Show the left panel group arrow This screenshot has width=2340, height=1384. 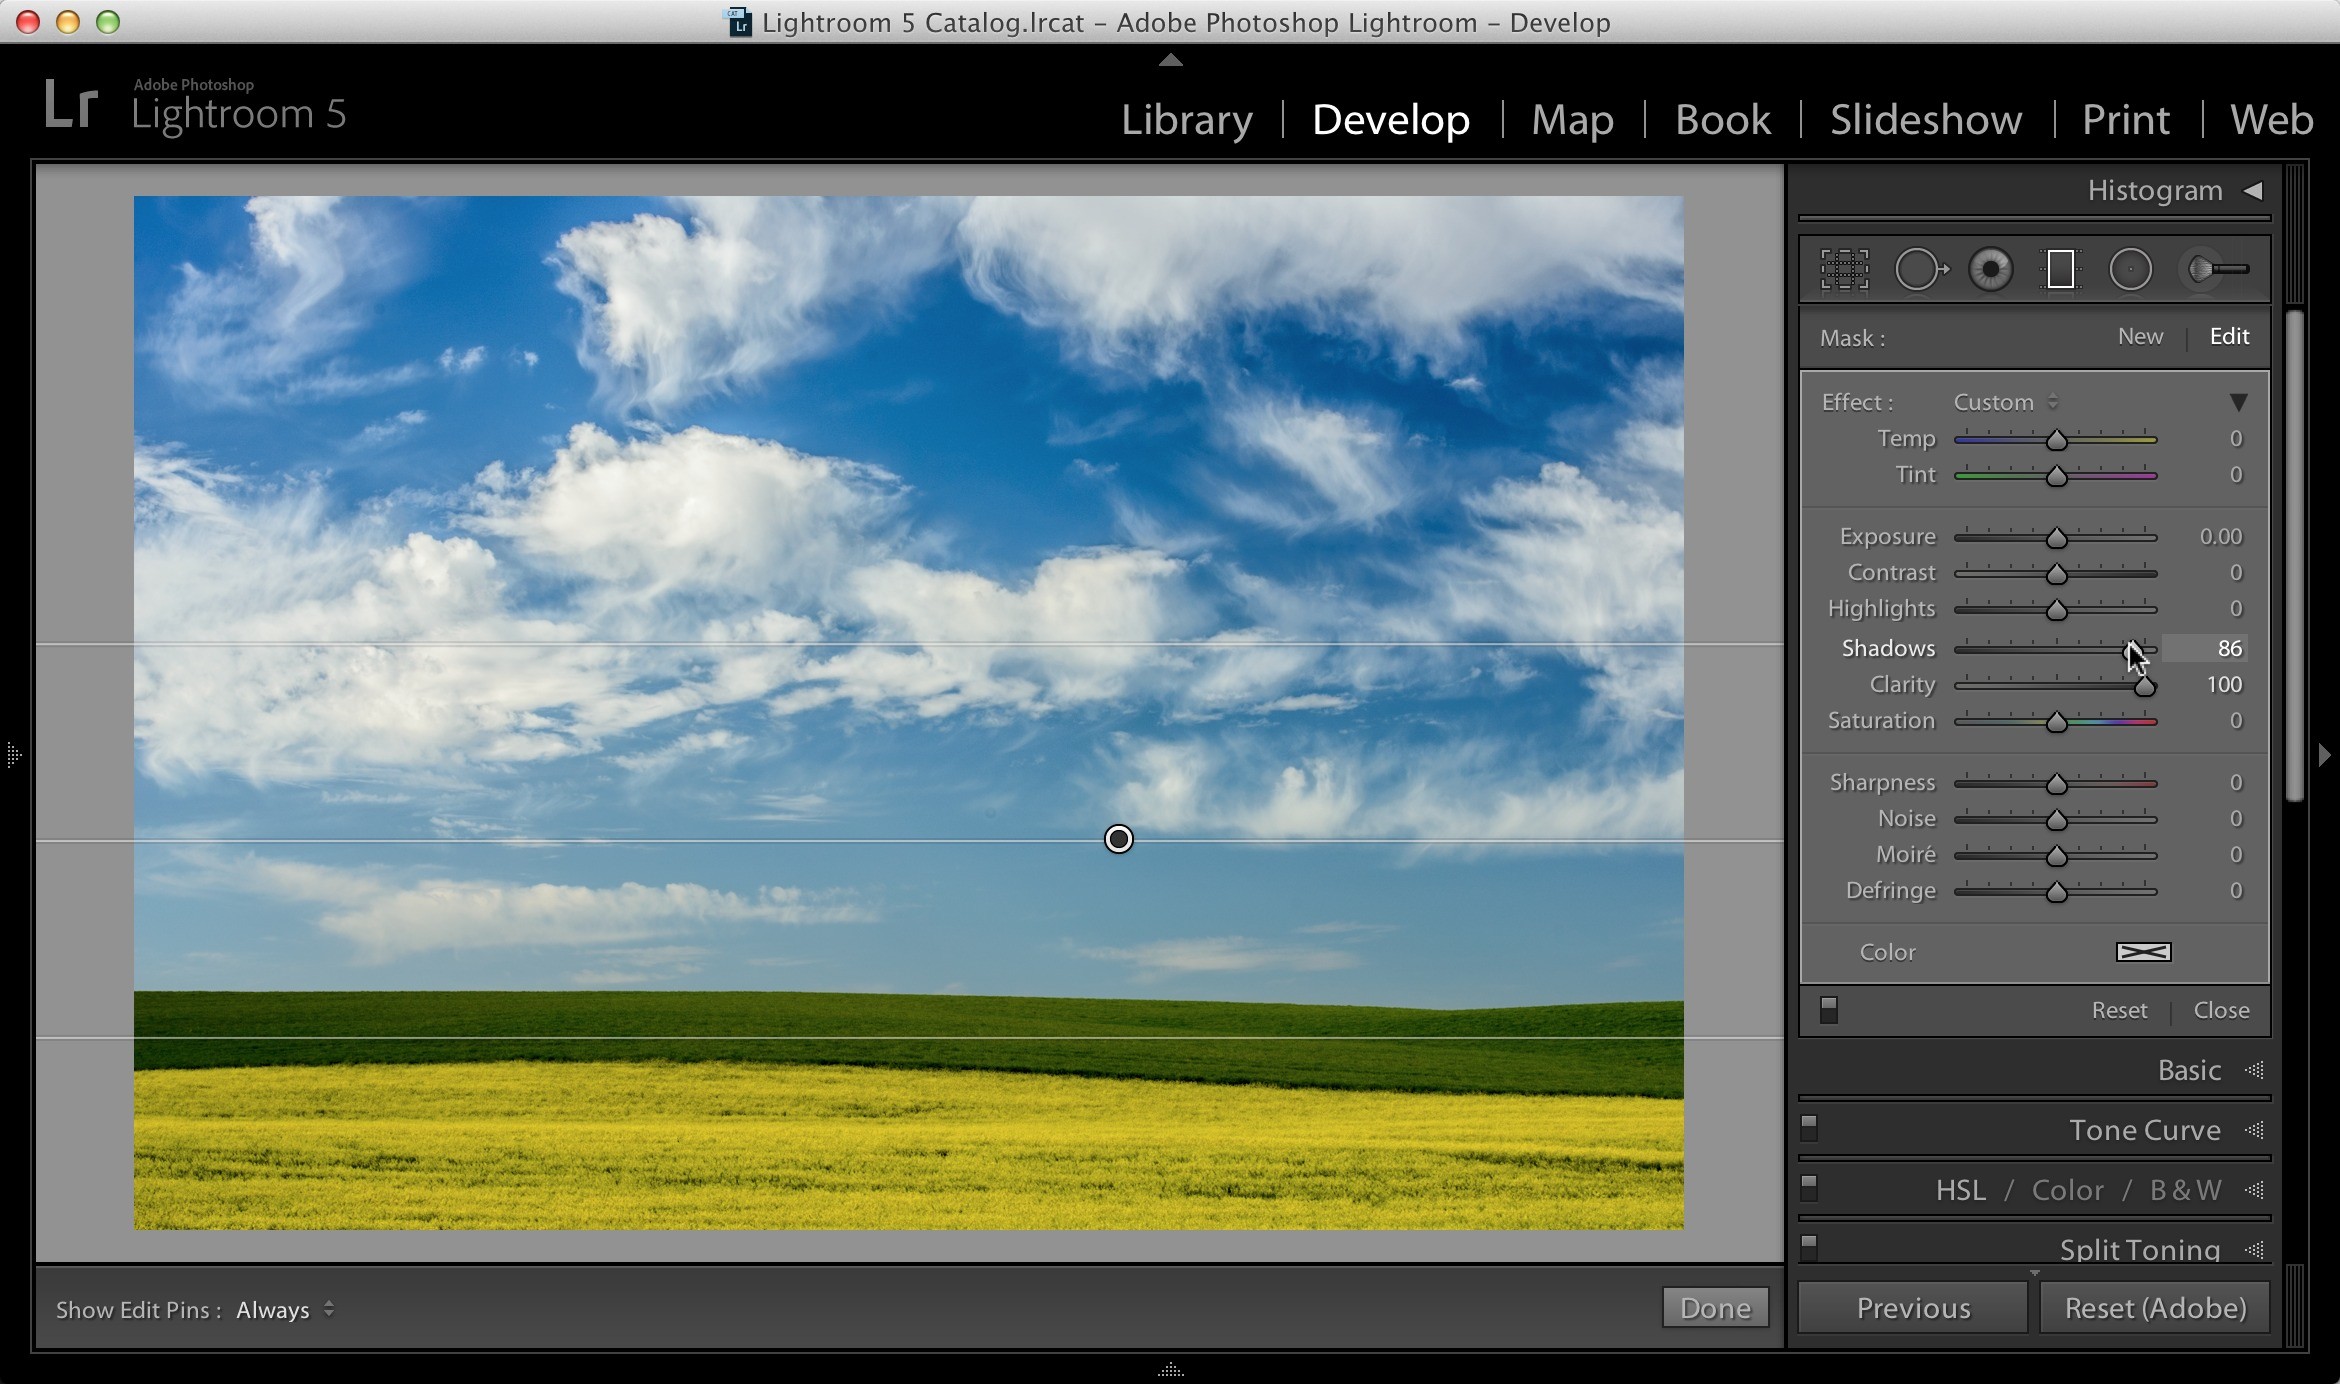coord(13,754)
